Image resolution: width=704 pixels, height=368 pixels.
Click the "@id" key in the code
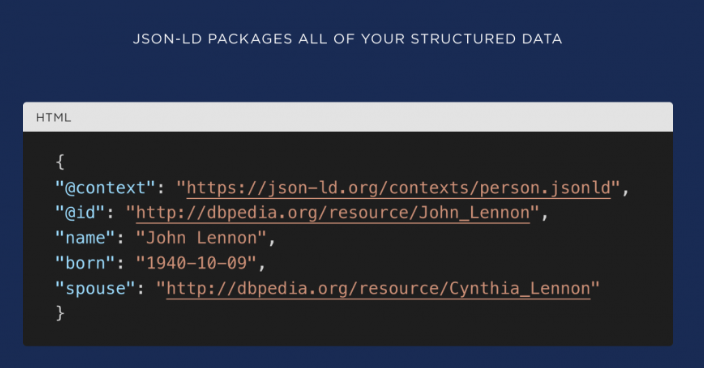tap(80, 213)
